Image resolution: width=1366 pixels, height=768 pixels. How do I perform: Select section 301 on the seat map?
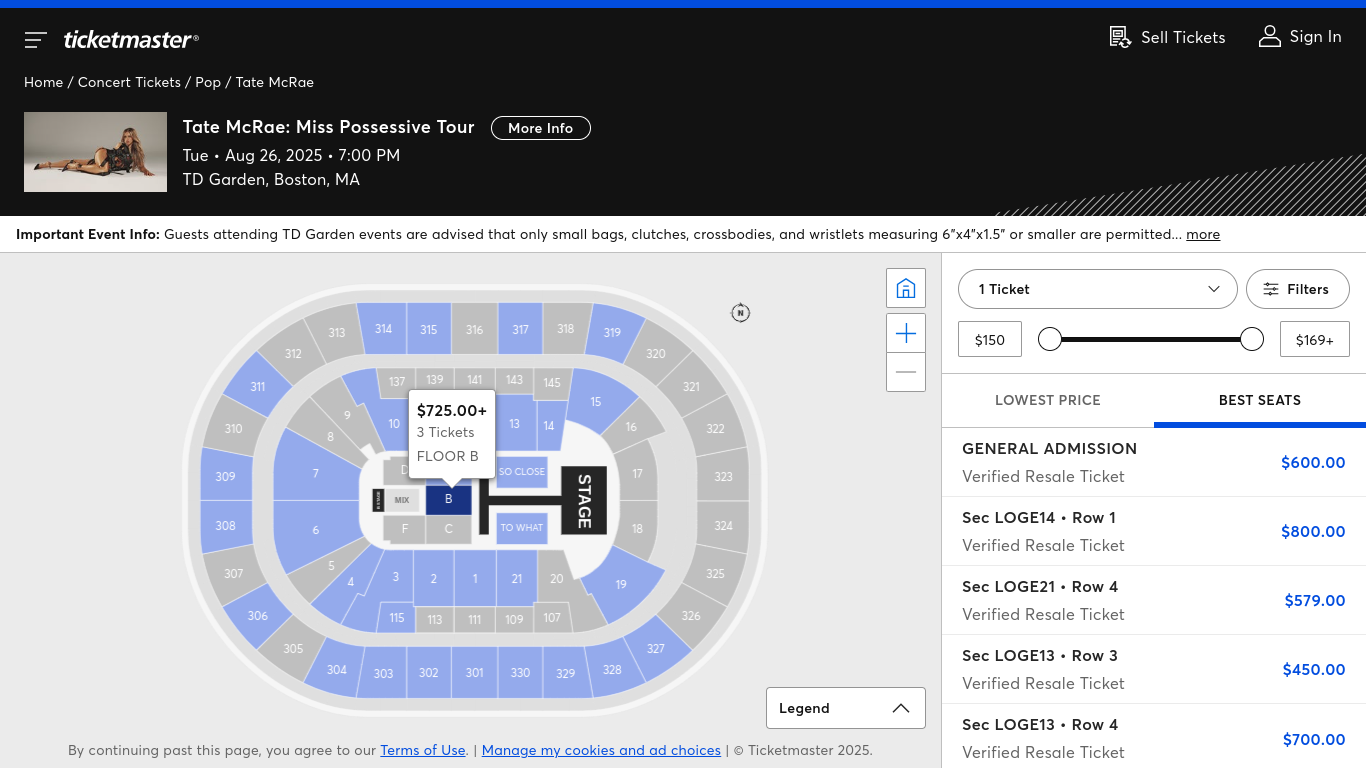click(475, 673)
